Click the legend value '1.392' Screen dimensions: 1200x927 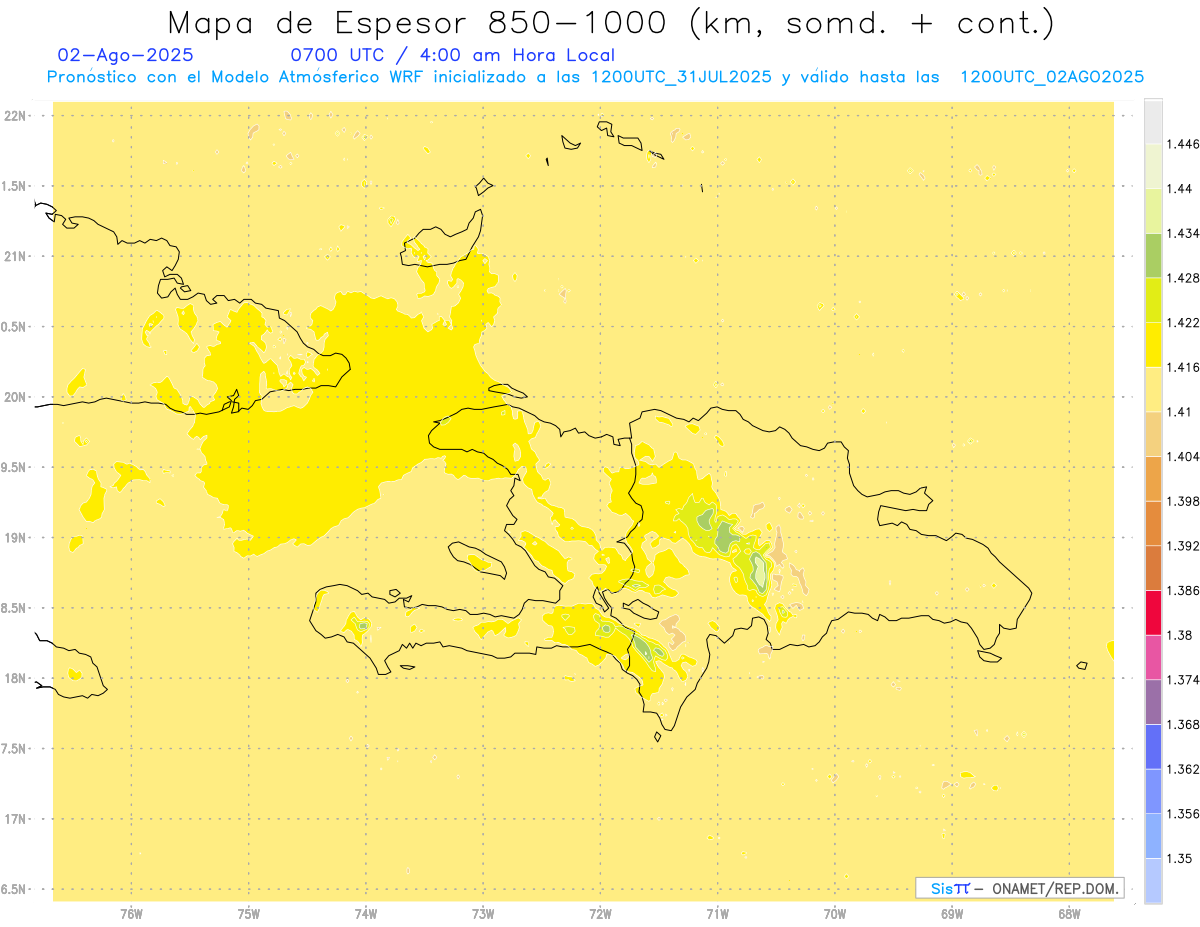point(1184,546)
